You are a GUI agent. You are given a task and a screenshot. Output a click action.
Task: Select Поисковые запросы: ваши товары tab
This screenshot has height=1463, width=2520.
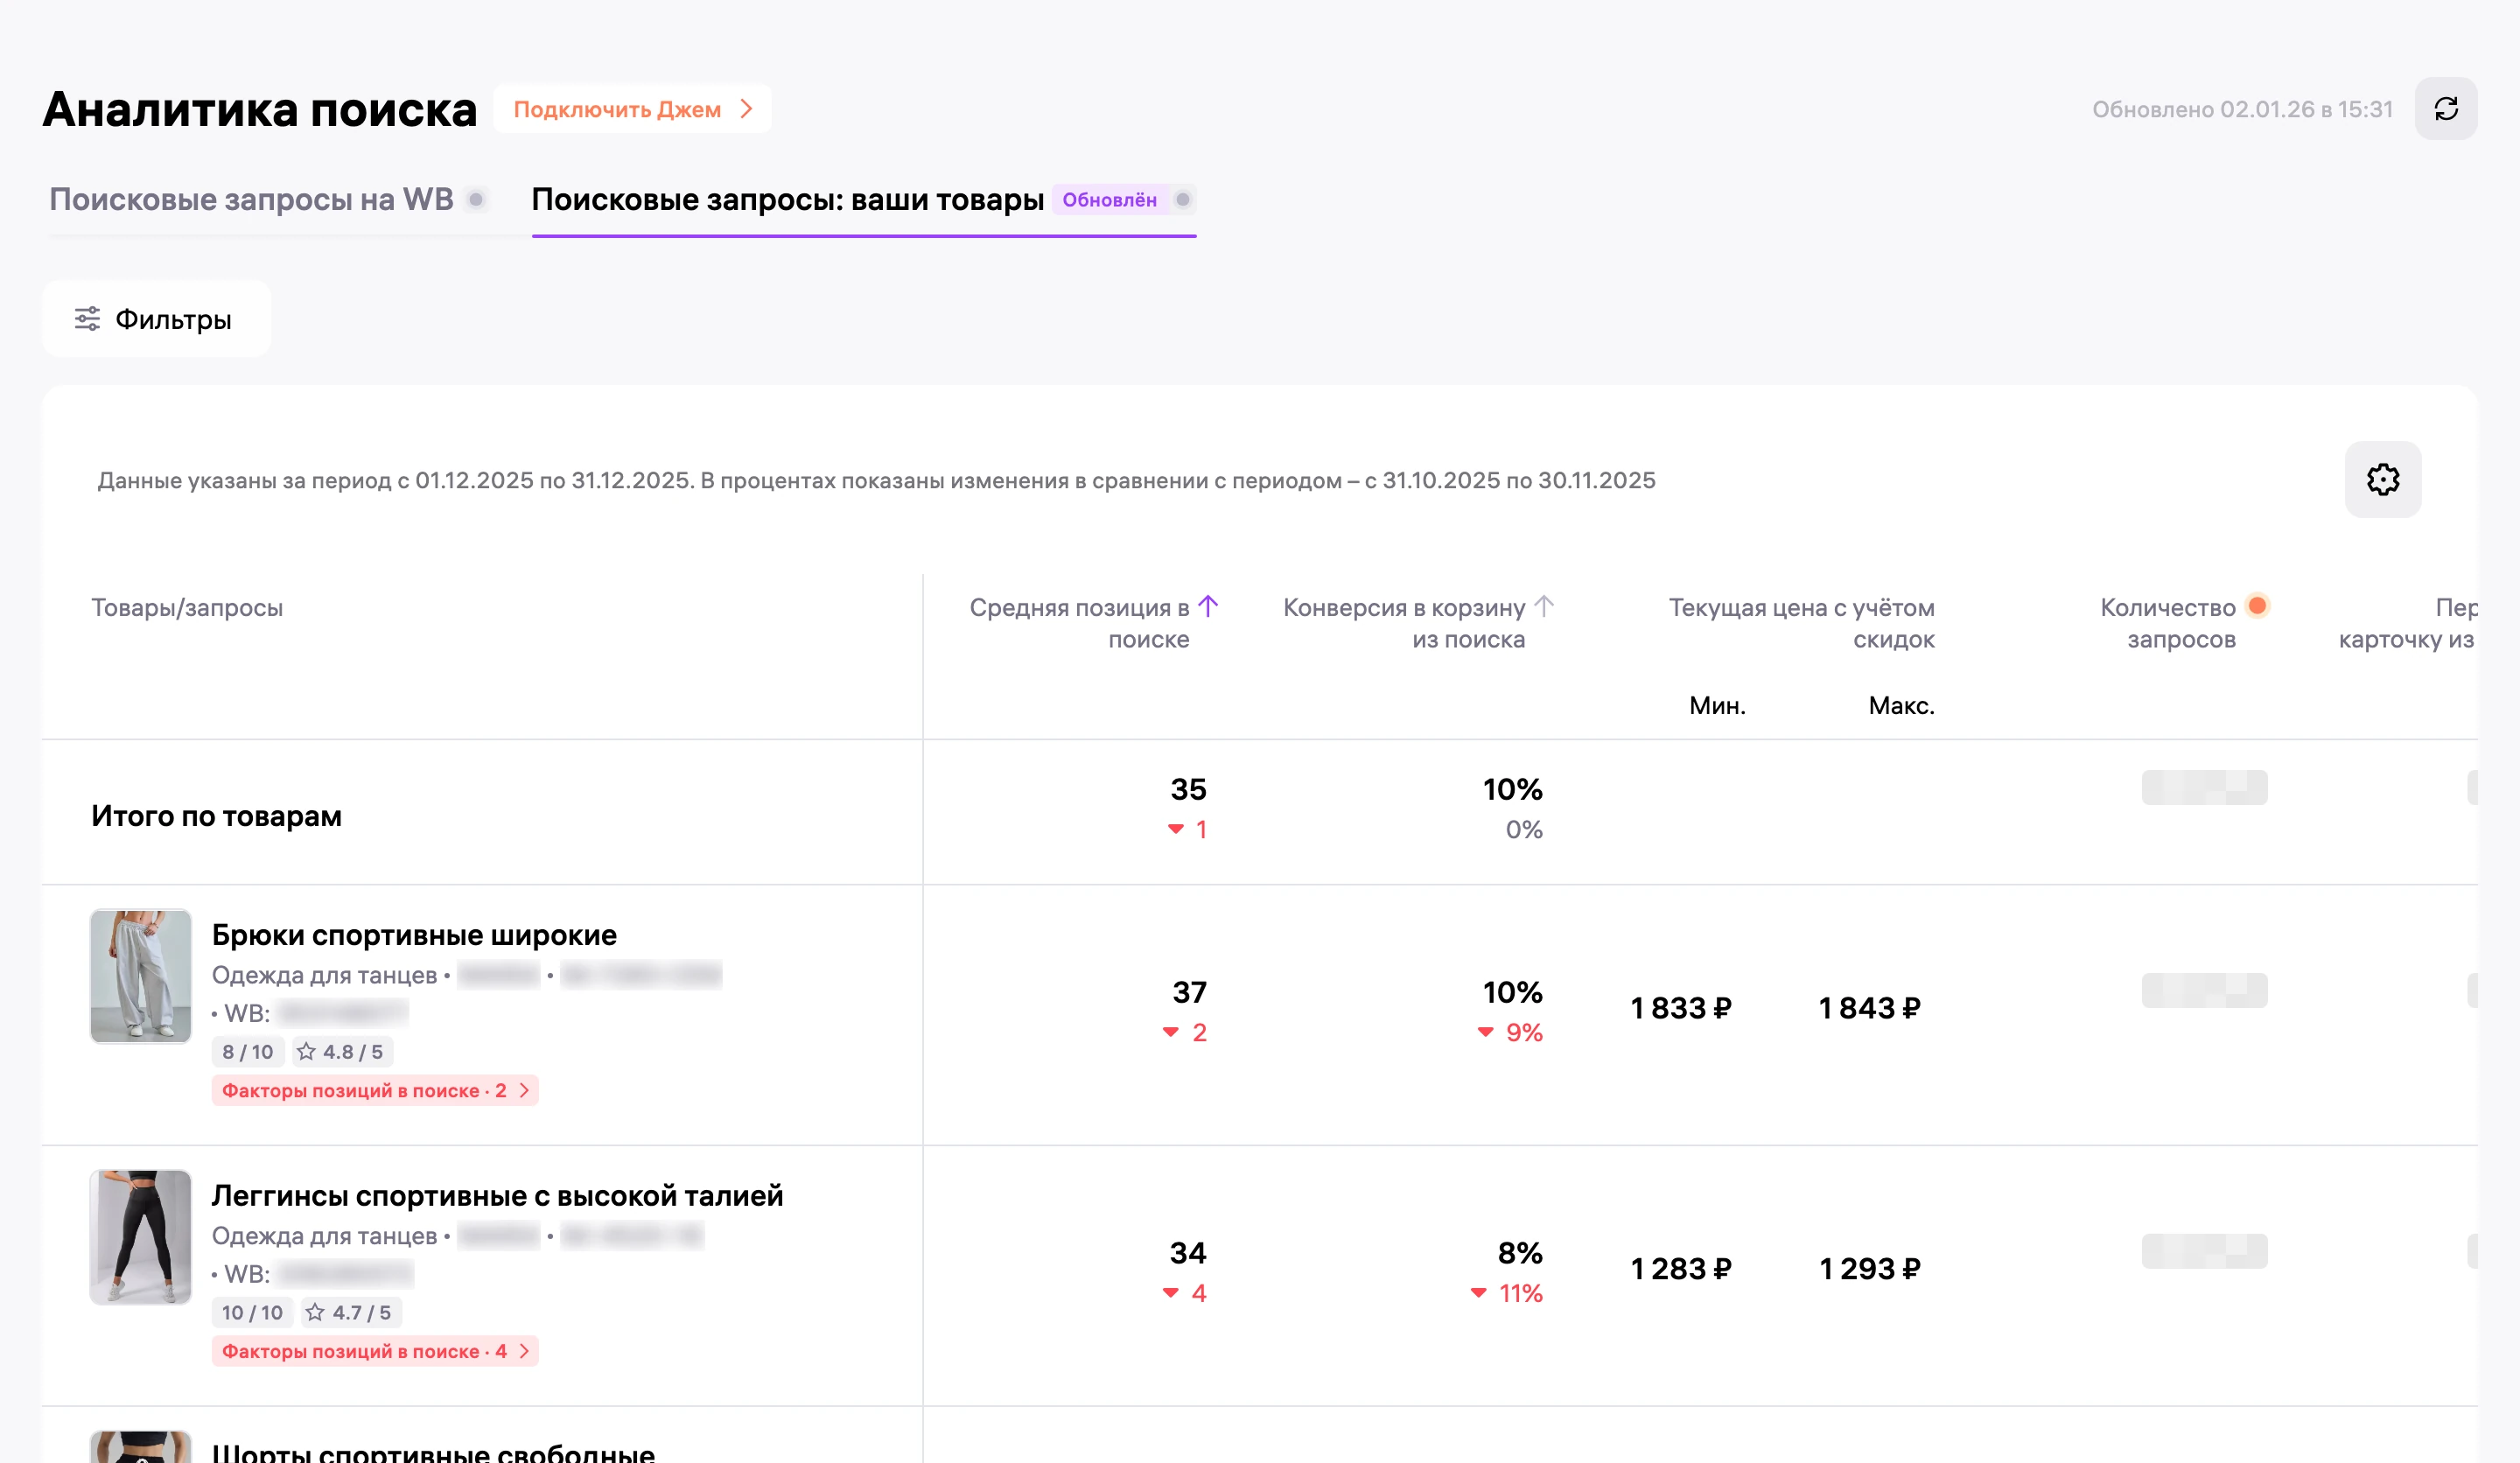pos(787,199)
